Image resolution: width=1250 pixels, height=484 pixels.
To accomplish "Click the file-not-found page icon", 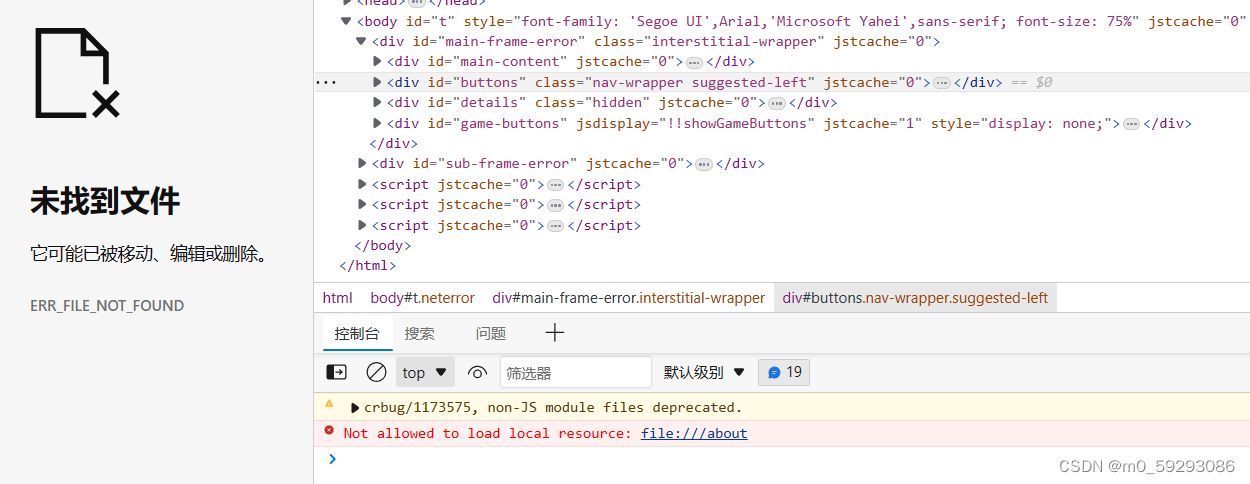I will point(77,72).
